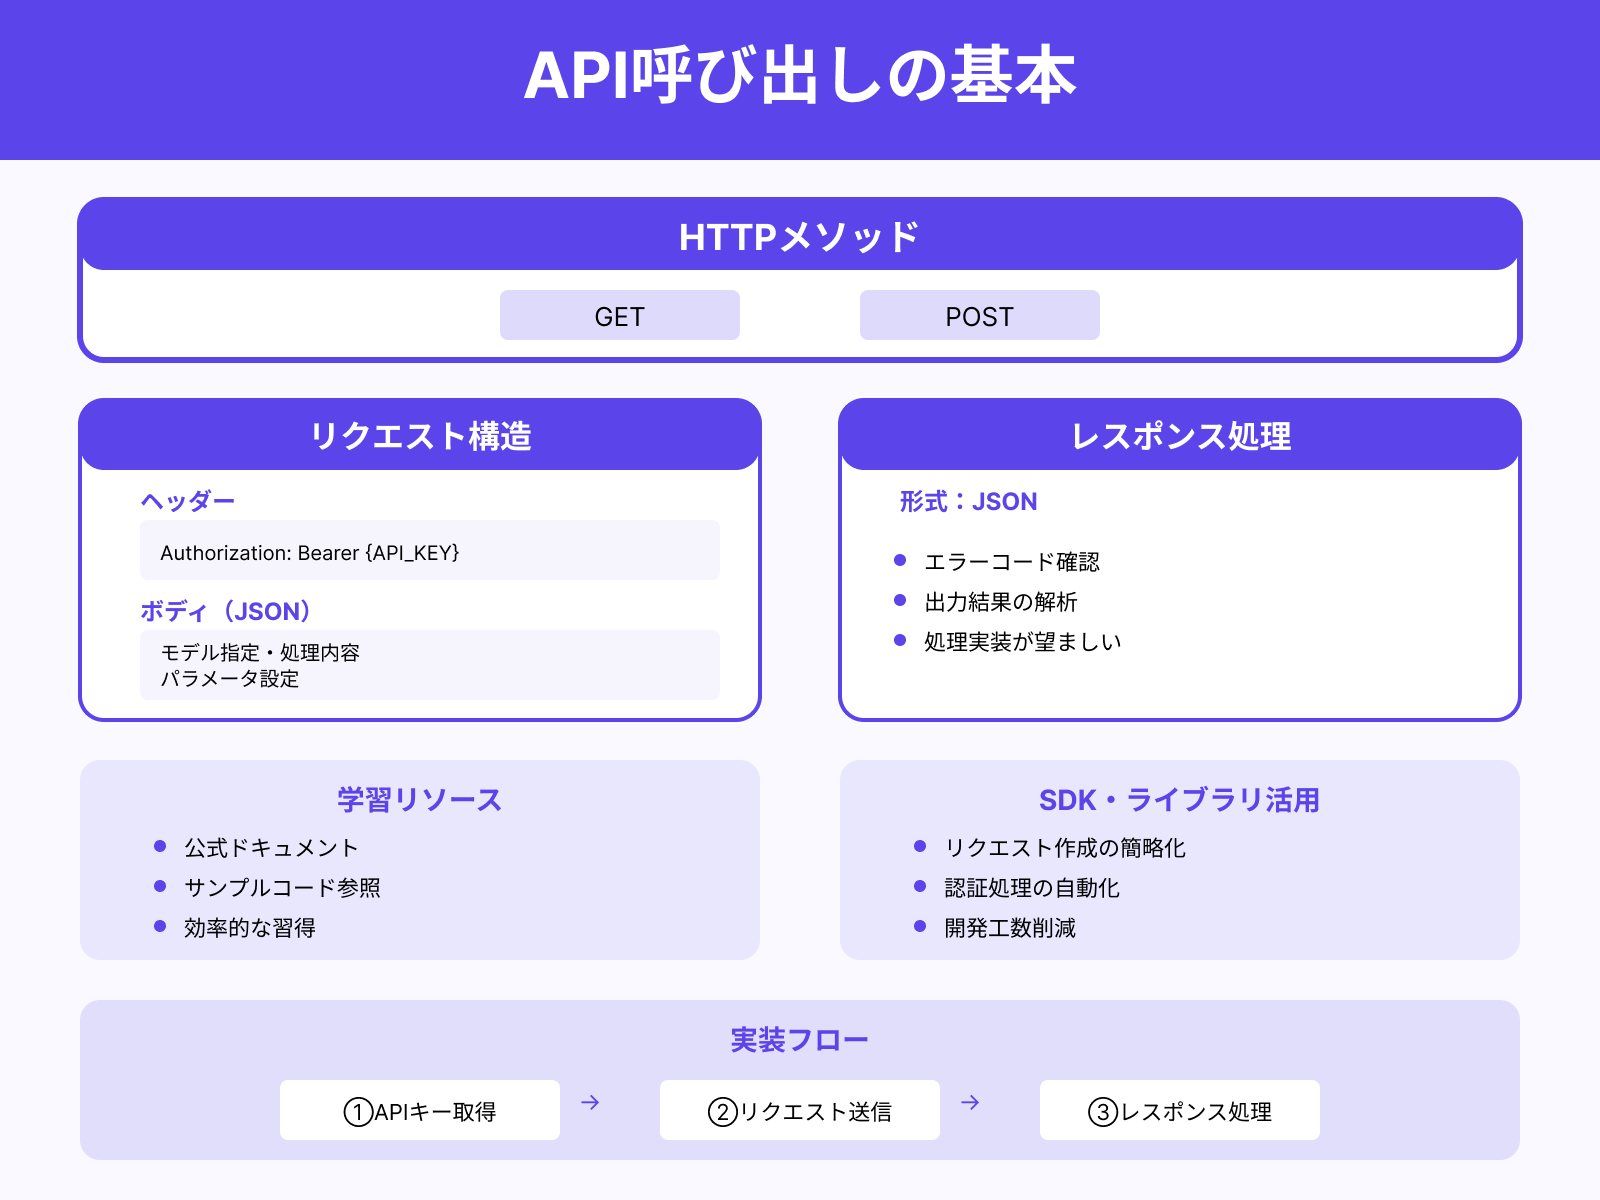Toggle the 形式：JSON option
The width and height of the screenshot is (1600, 1200).
[x=967, y=501]
